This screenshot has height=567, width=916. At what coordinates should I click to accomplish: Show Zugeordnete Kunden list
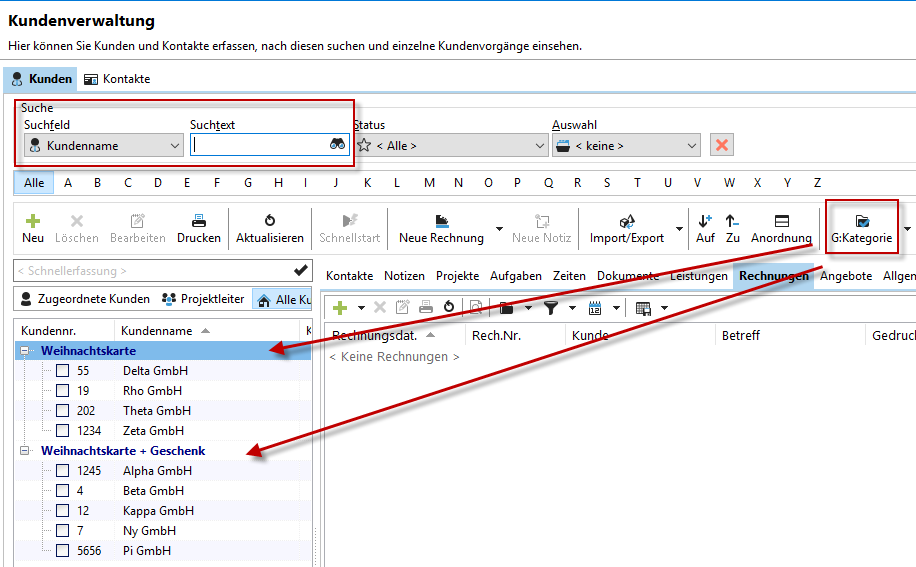84,299
